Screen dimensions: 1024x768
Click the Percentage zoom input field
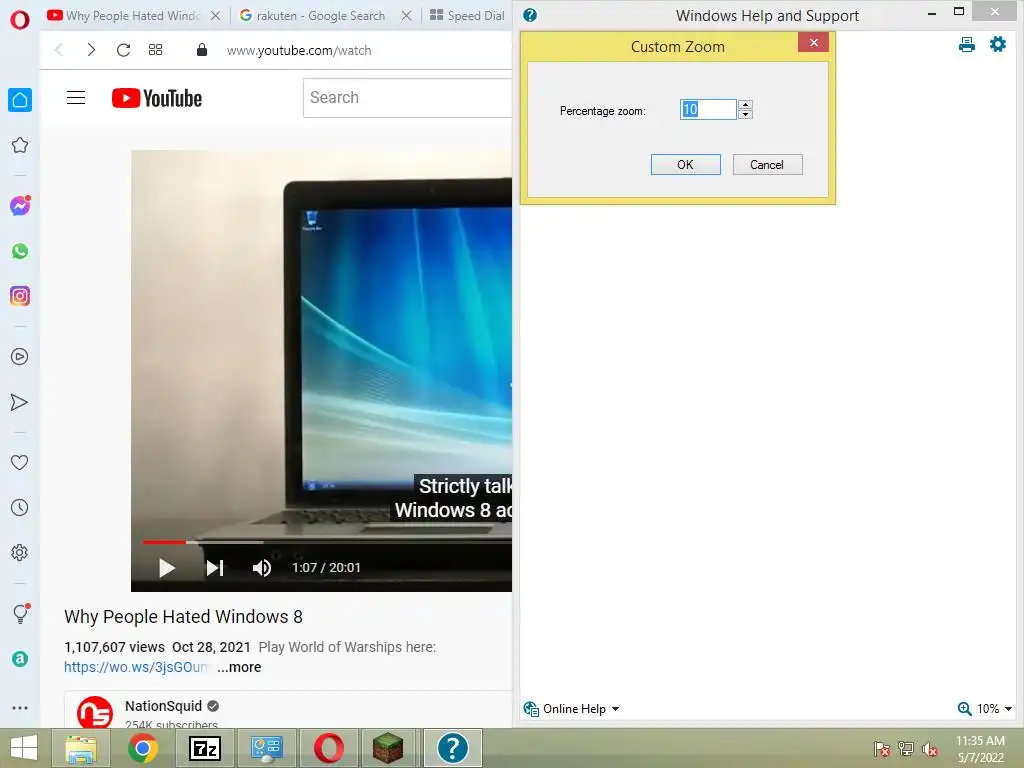pyautogui.click(x=708, y=110)
